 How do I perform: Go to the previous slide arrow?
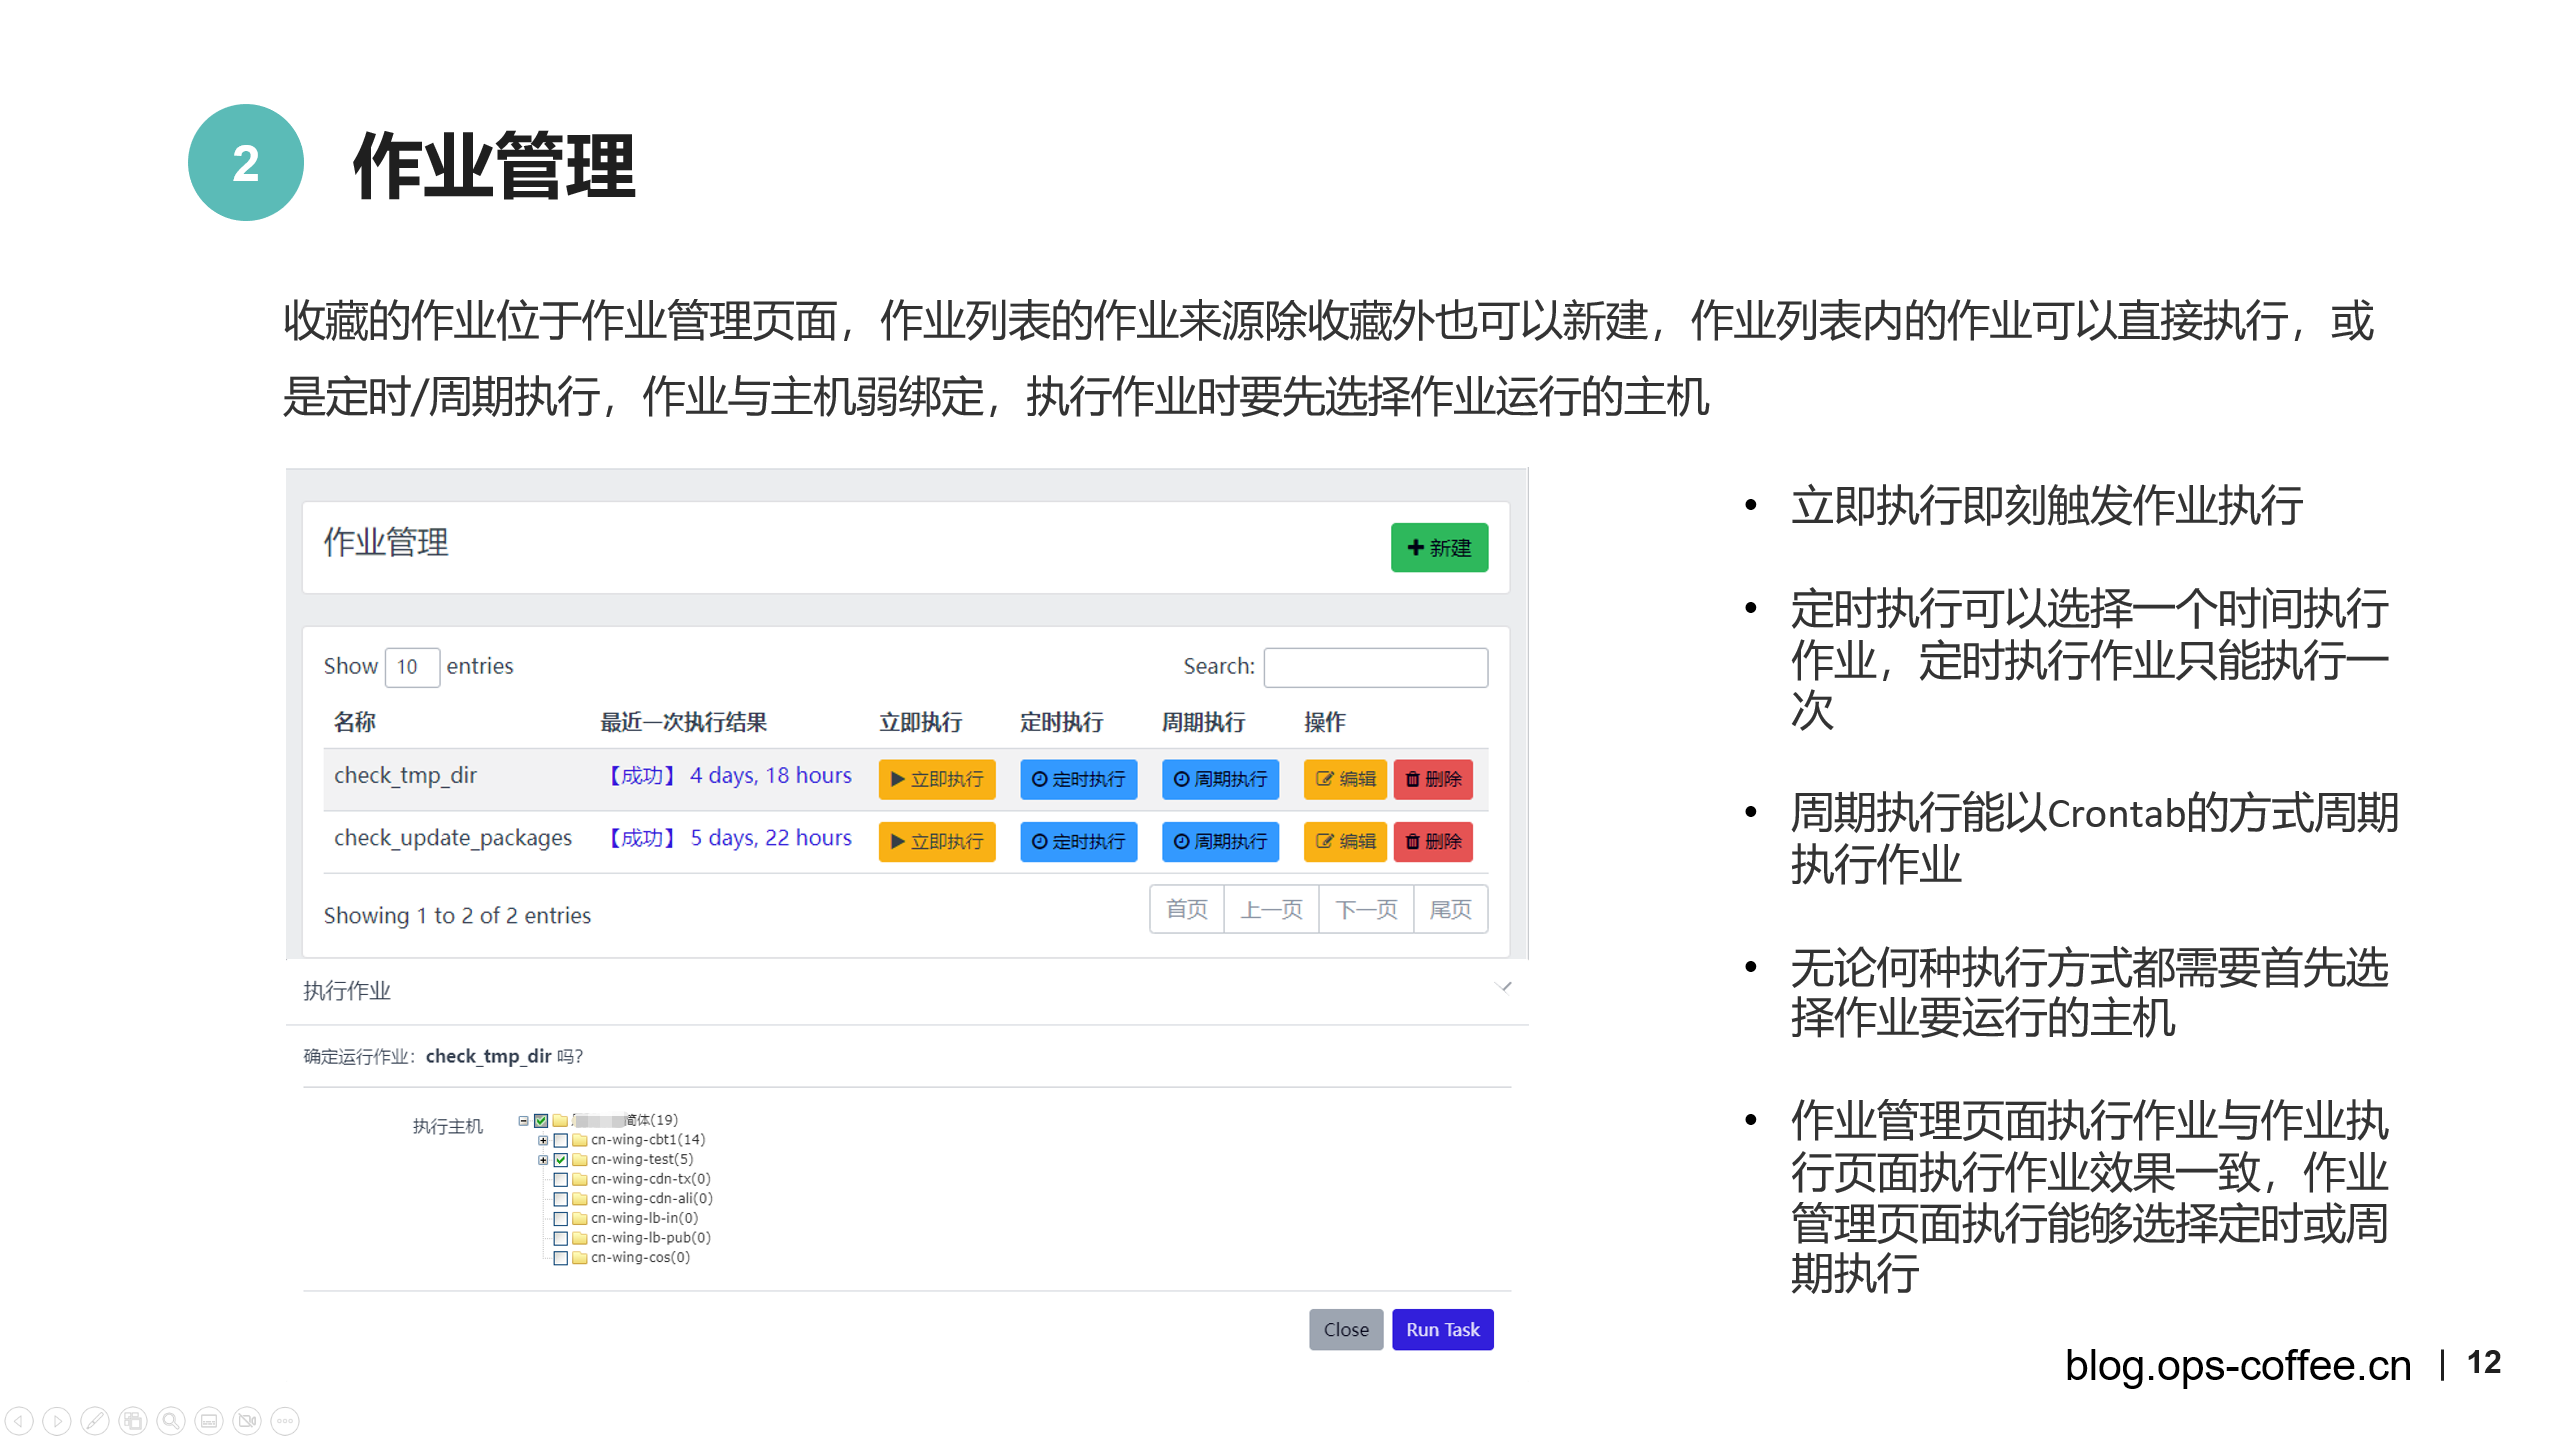point(19,1420)
